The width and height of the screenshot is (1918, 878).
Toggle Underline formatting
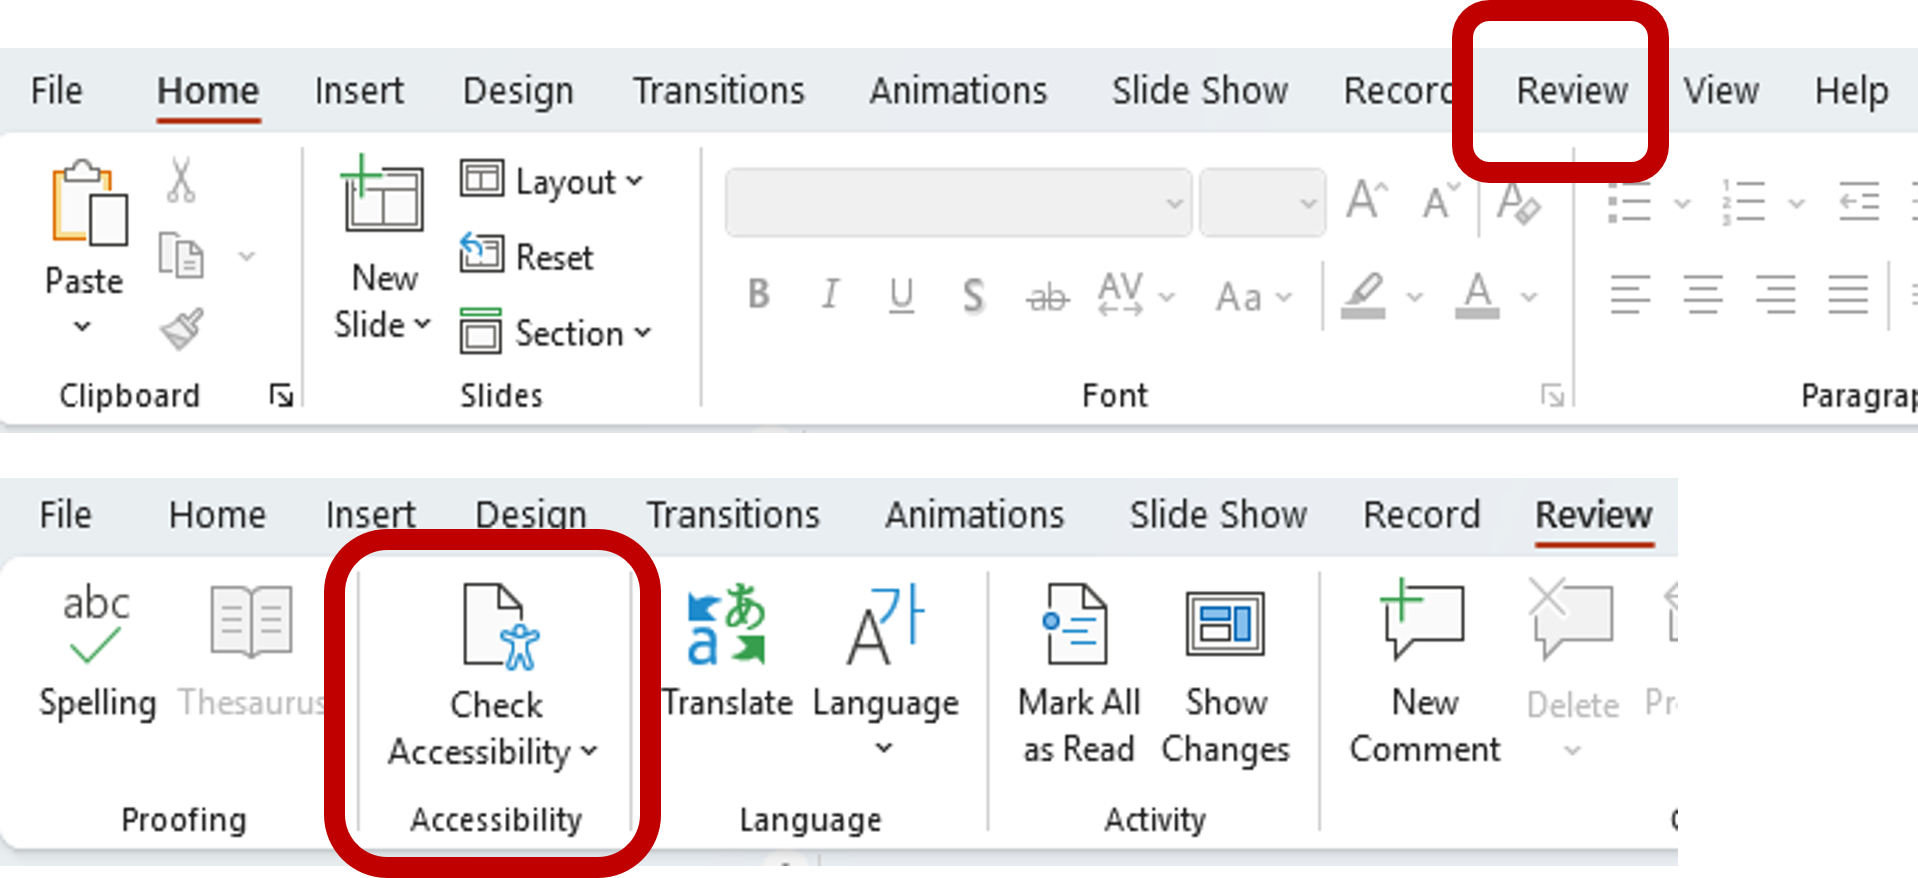[x=901, y=295]
